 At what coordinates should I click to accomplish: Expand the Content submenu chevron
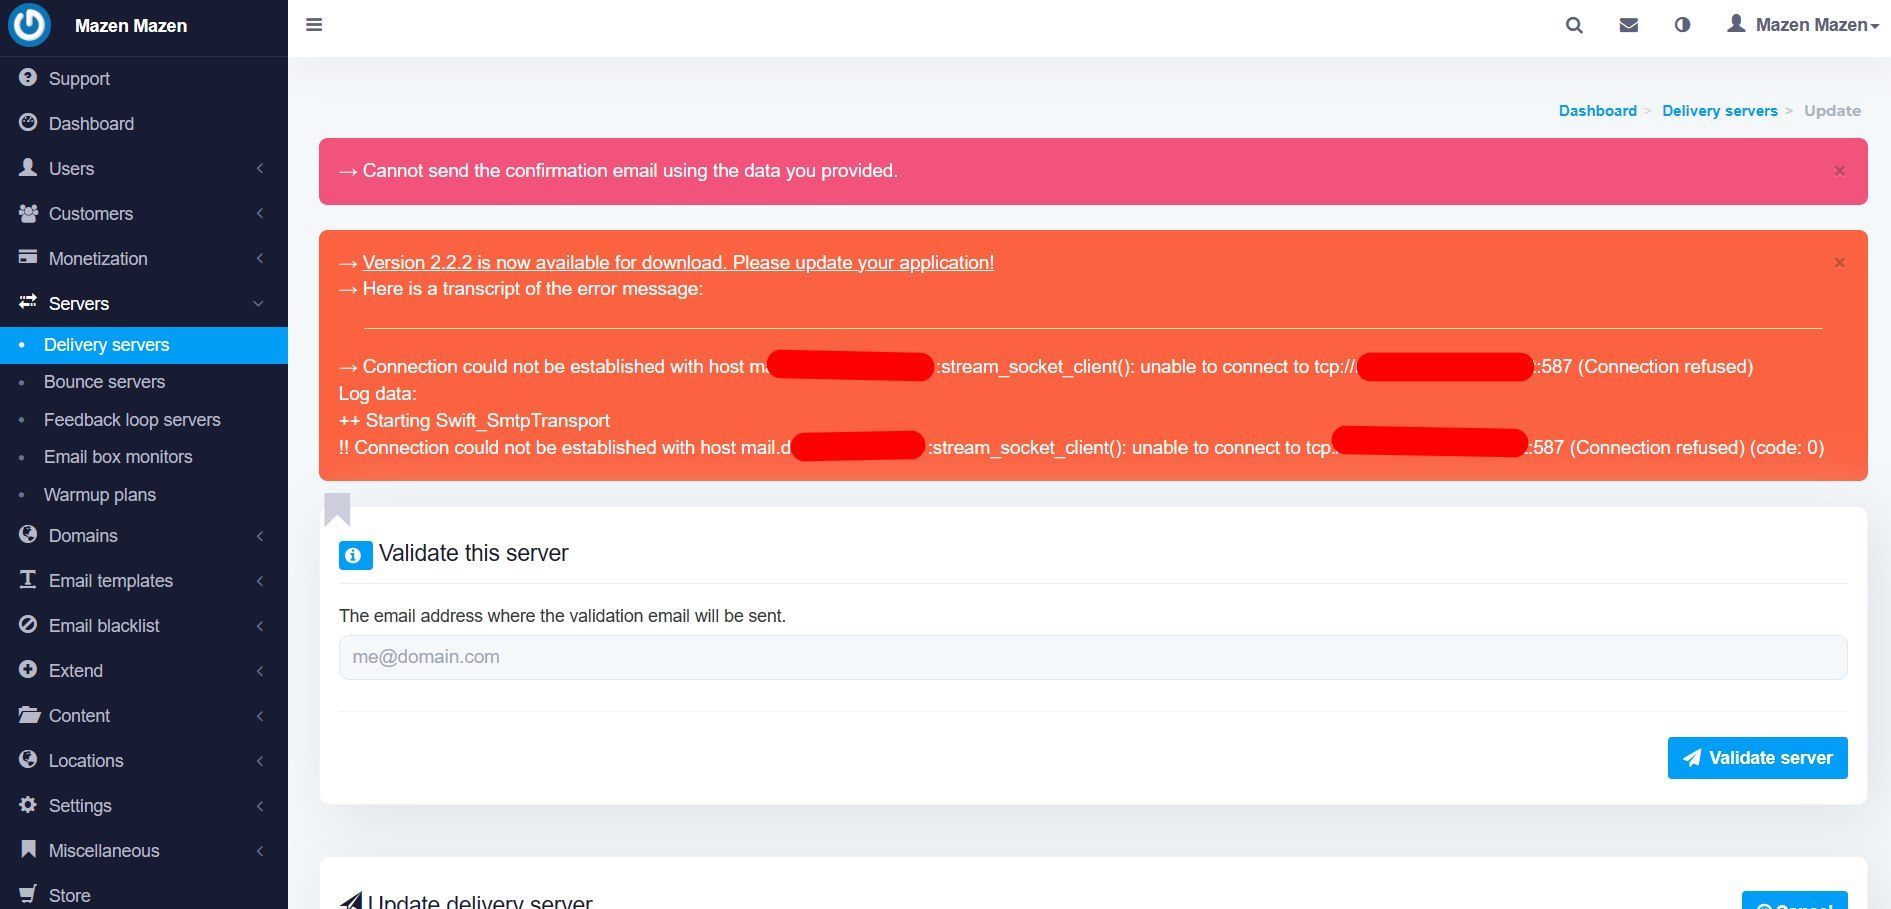pyautogui.click(x=260, y=716)
